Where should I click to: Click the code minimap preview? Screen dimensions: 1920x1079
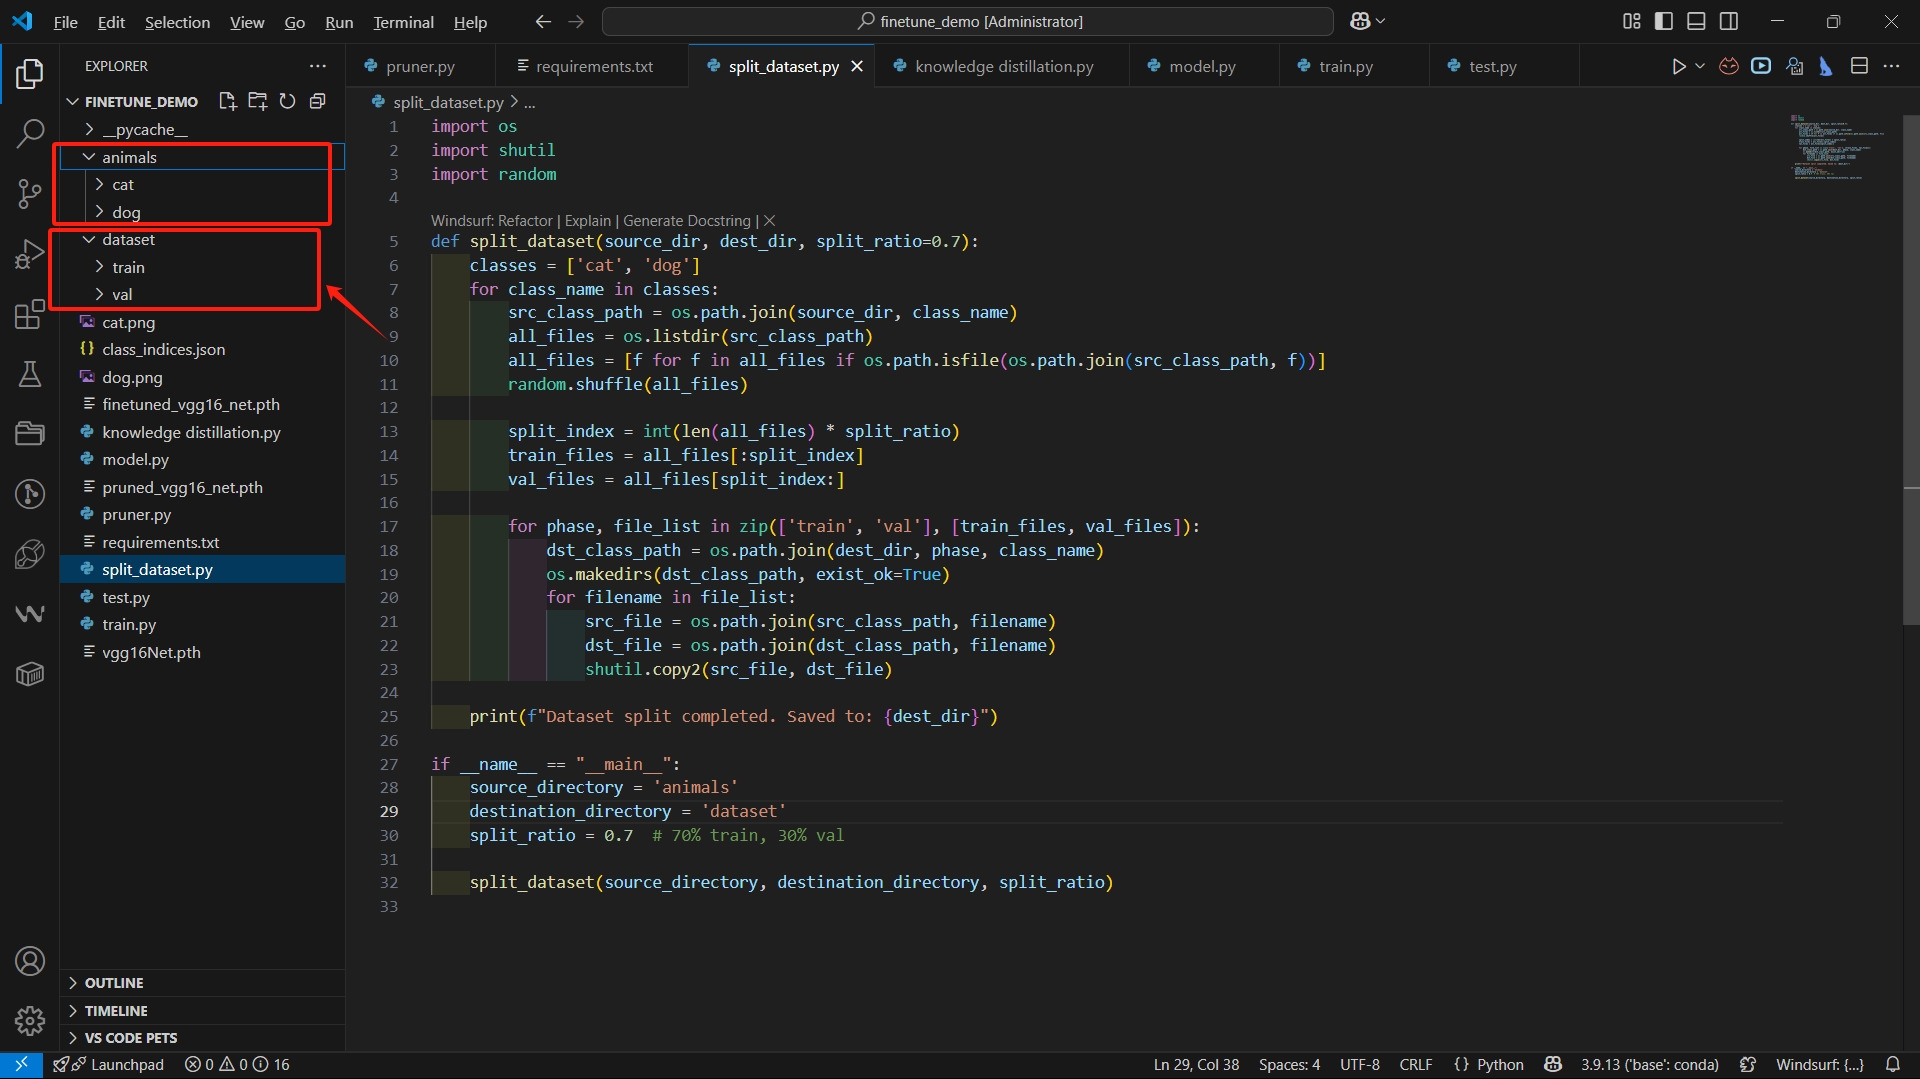[1836, 147]
